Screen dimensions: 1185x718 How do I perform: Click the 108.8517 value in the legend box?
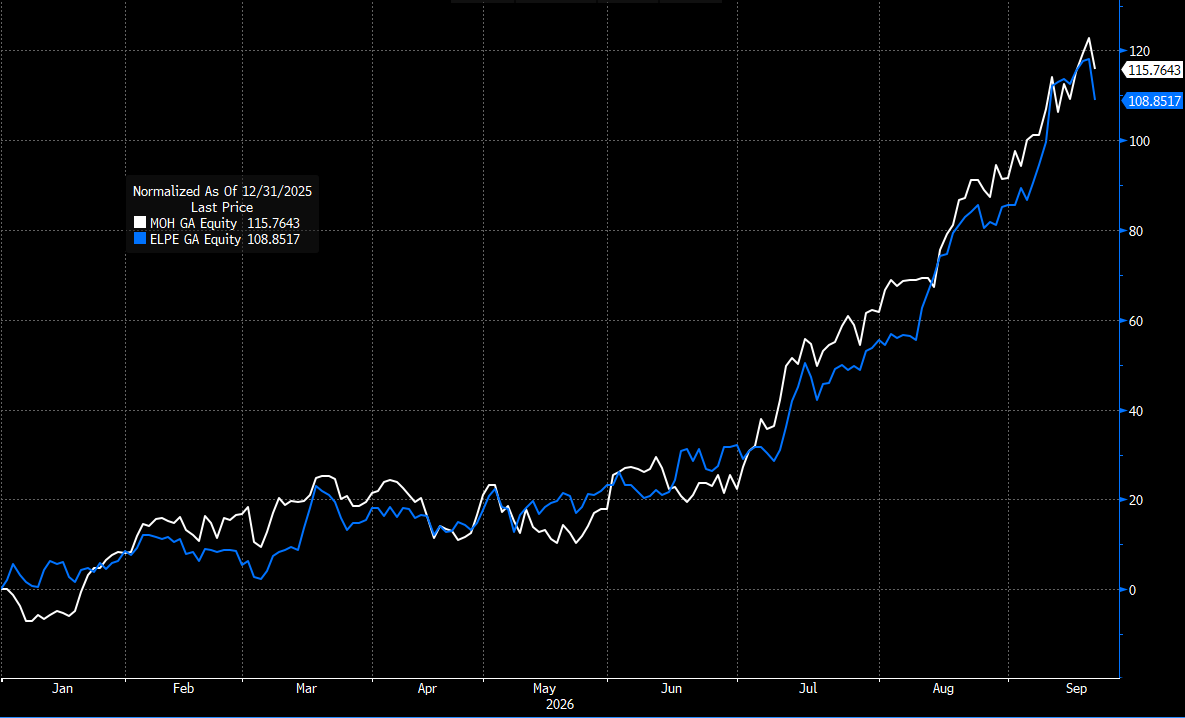pyautogui.click(x=274, y=239)
